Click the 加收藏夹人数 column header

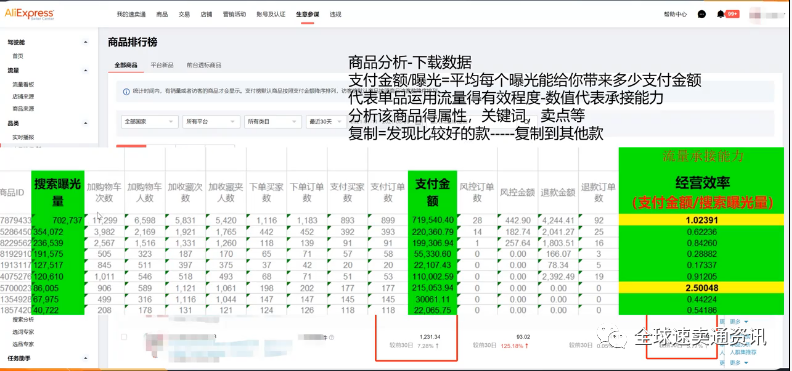tap(226, 193)
